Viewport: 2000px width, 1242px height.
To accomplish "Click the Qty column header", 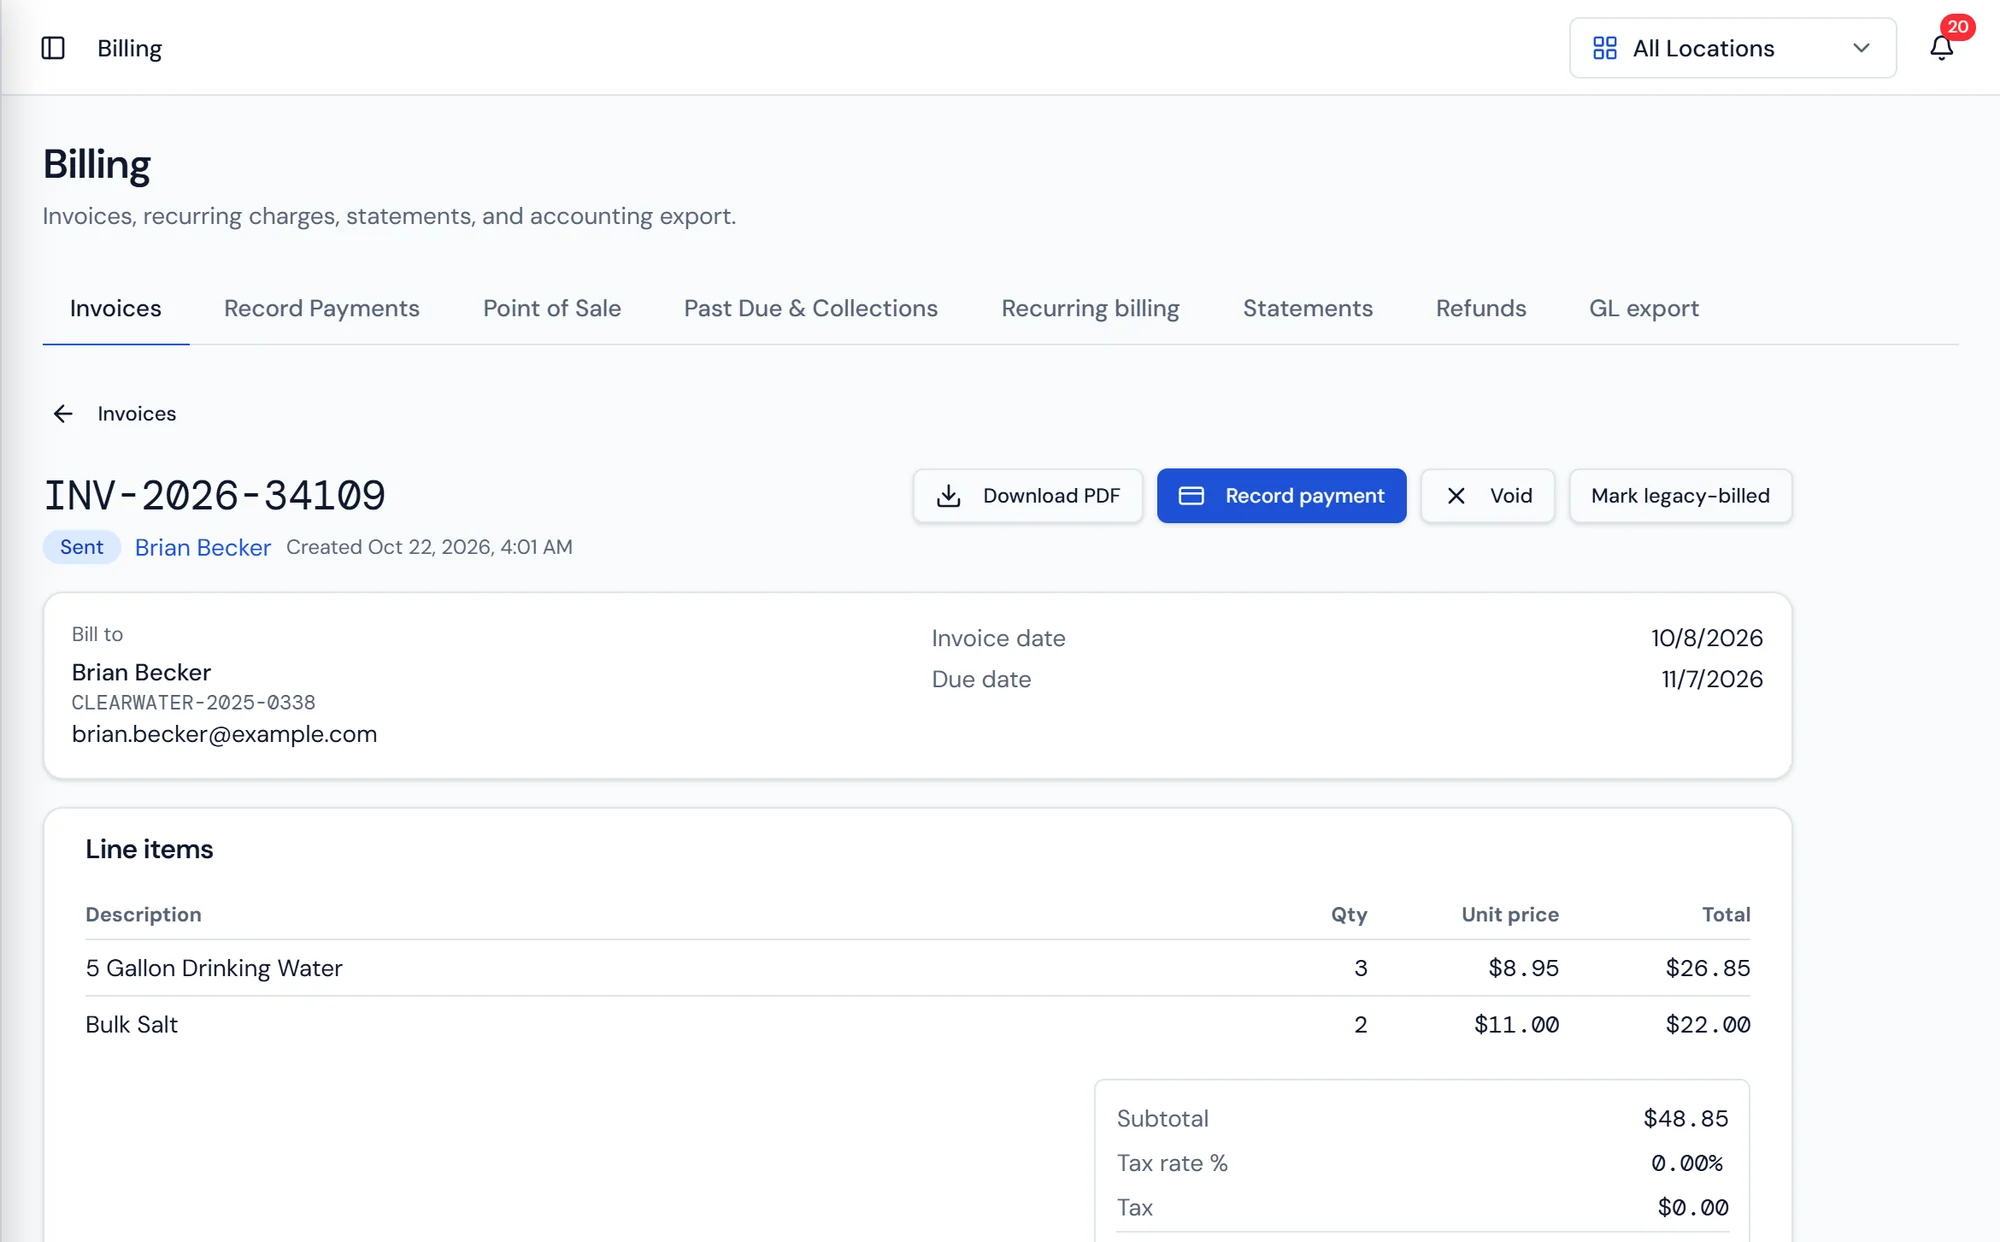I will (x=1349, y=914).
